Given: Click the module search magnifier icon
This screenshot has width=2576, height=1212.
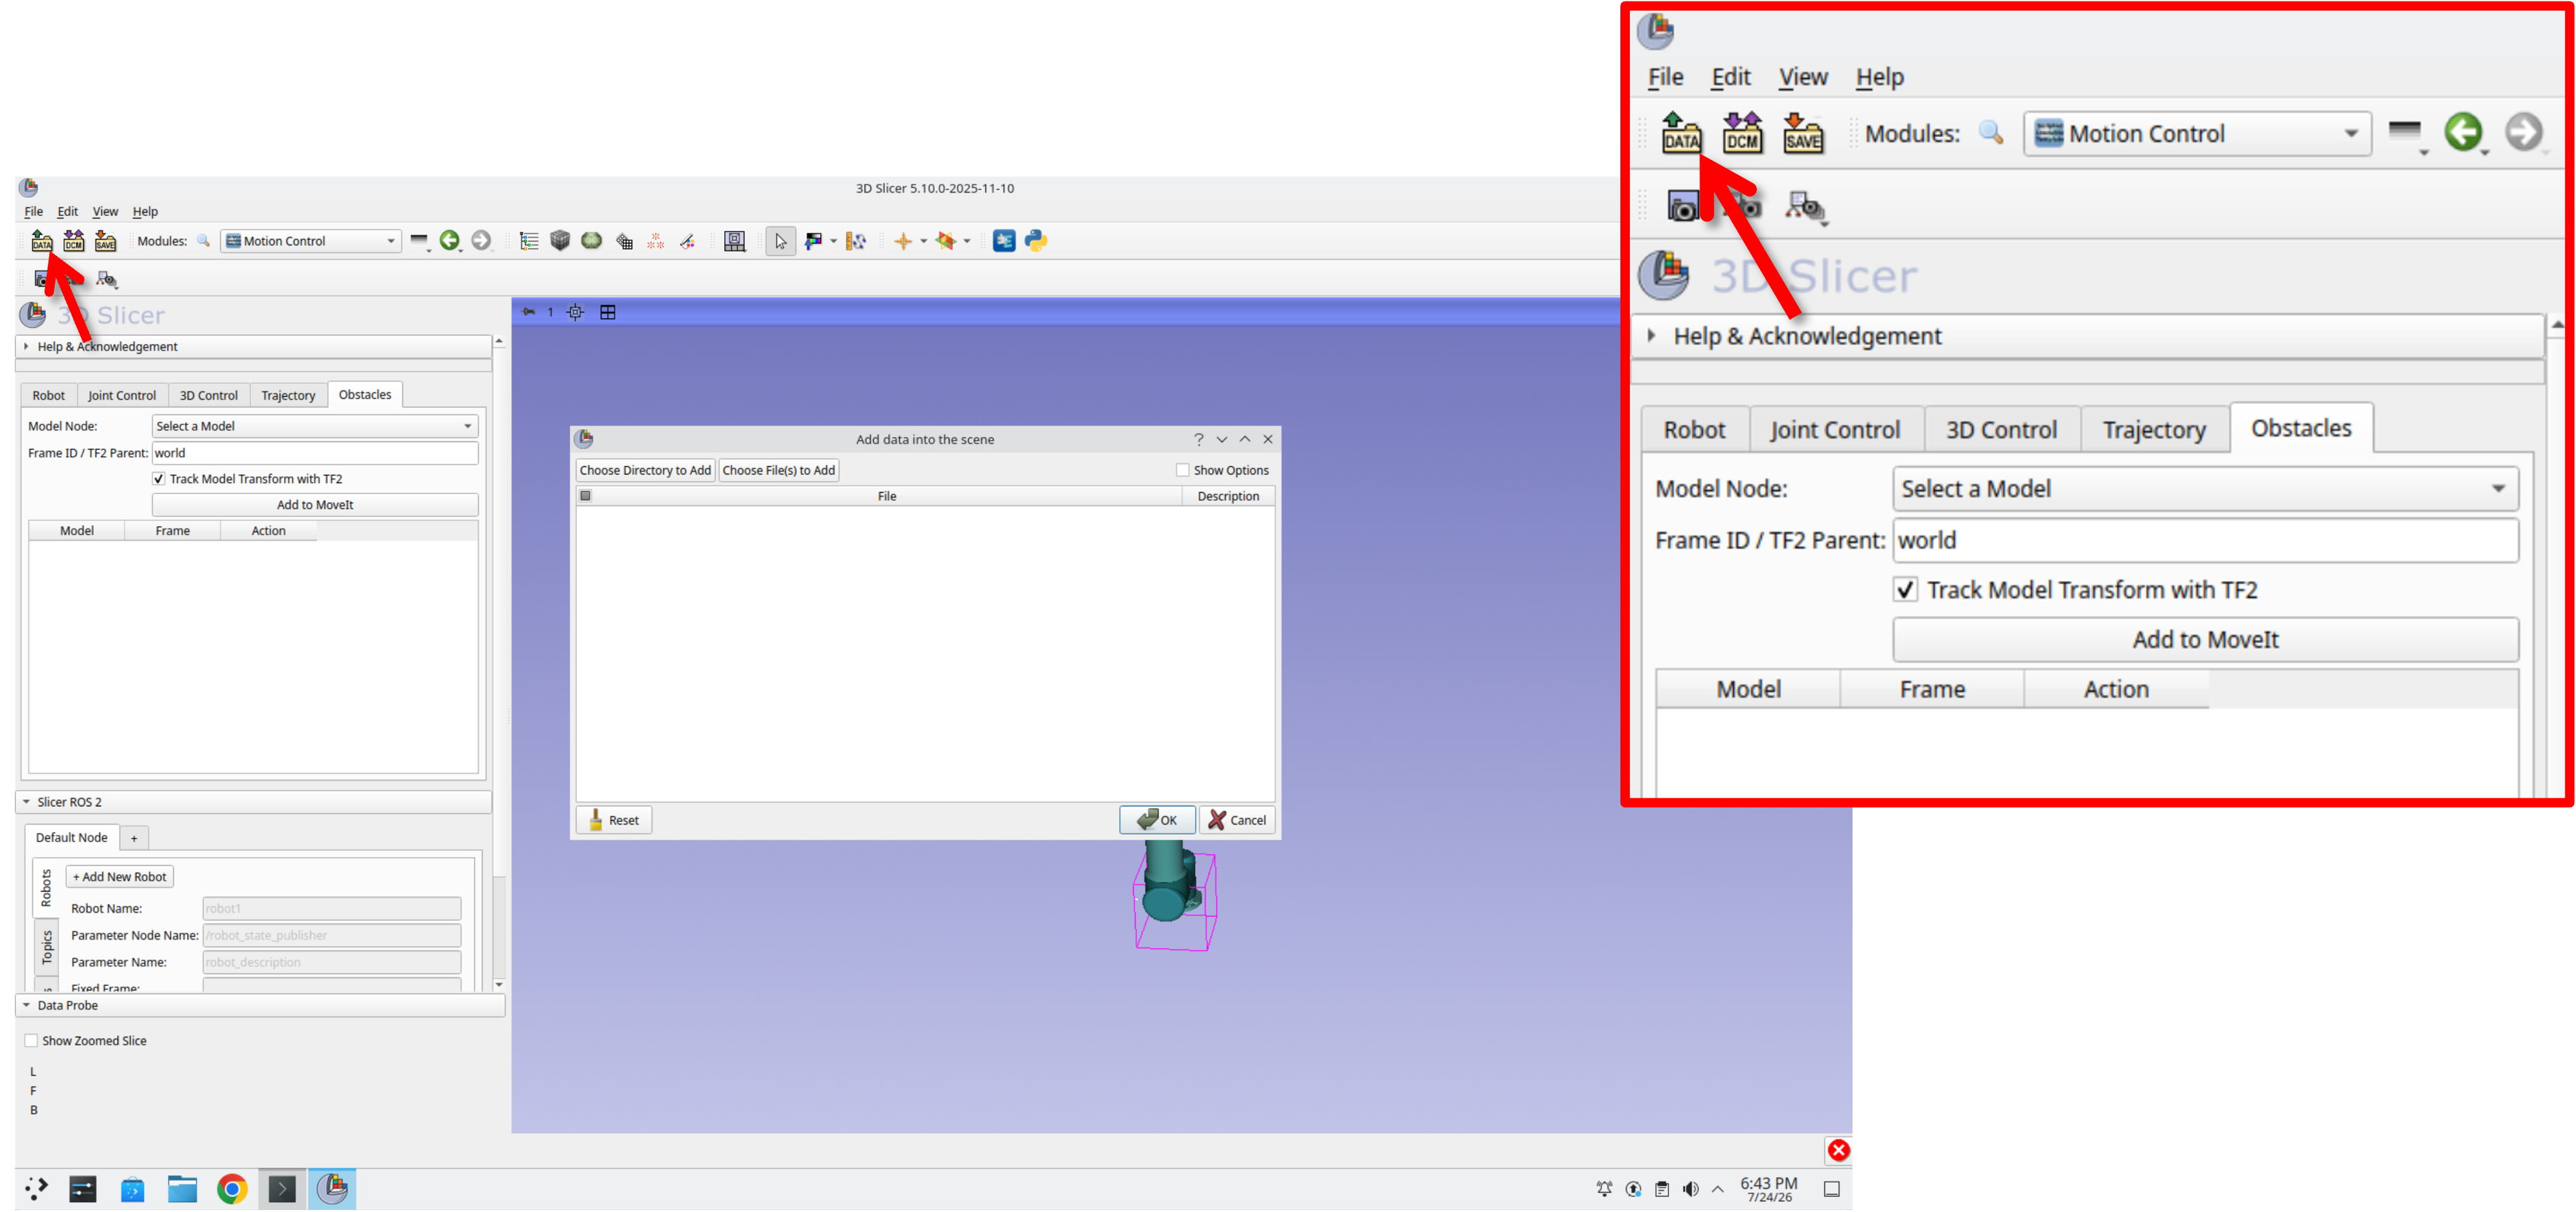Looking at the screenshot, I should pyautogui.click(x=203, y=241).
